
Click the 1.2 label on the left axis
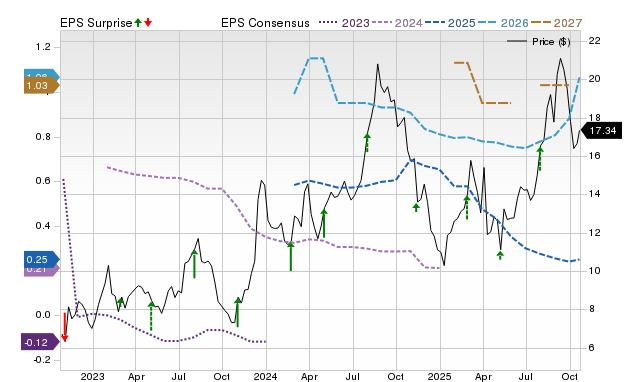[43, 47]
